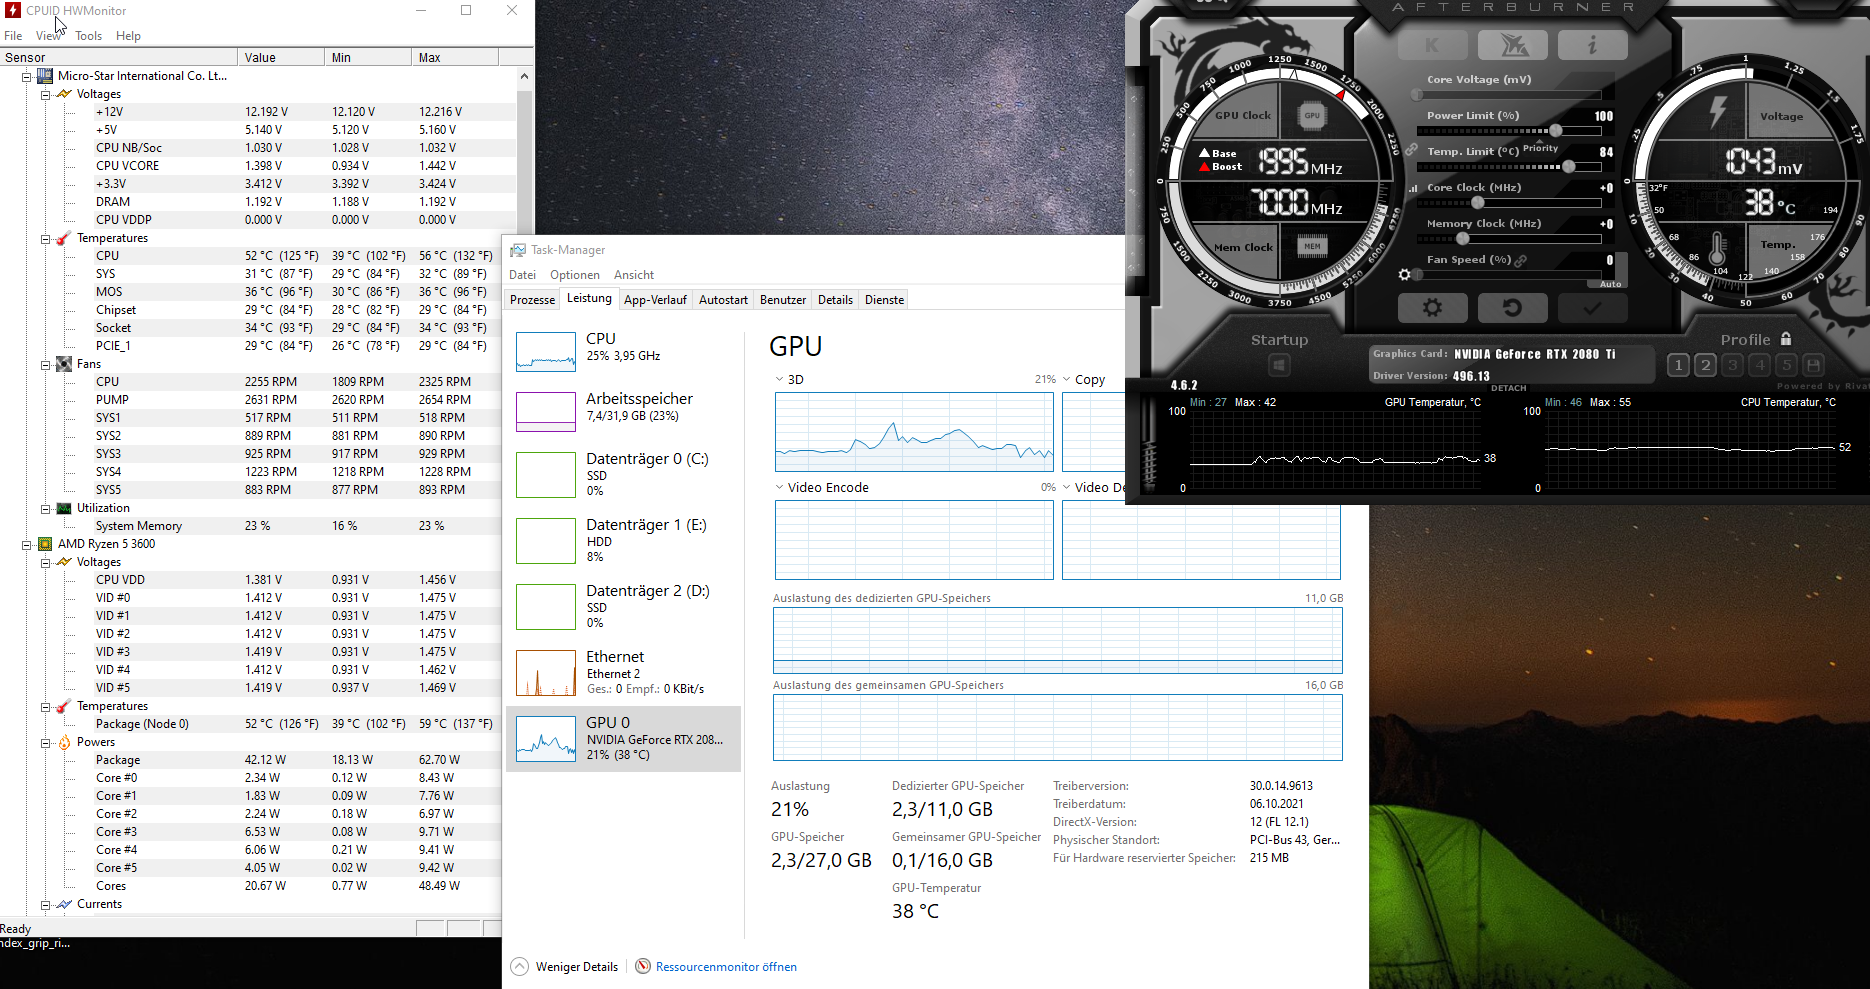
Task: Open Afterburner Kombustor K button
Action: [x=1431, y=45]
